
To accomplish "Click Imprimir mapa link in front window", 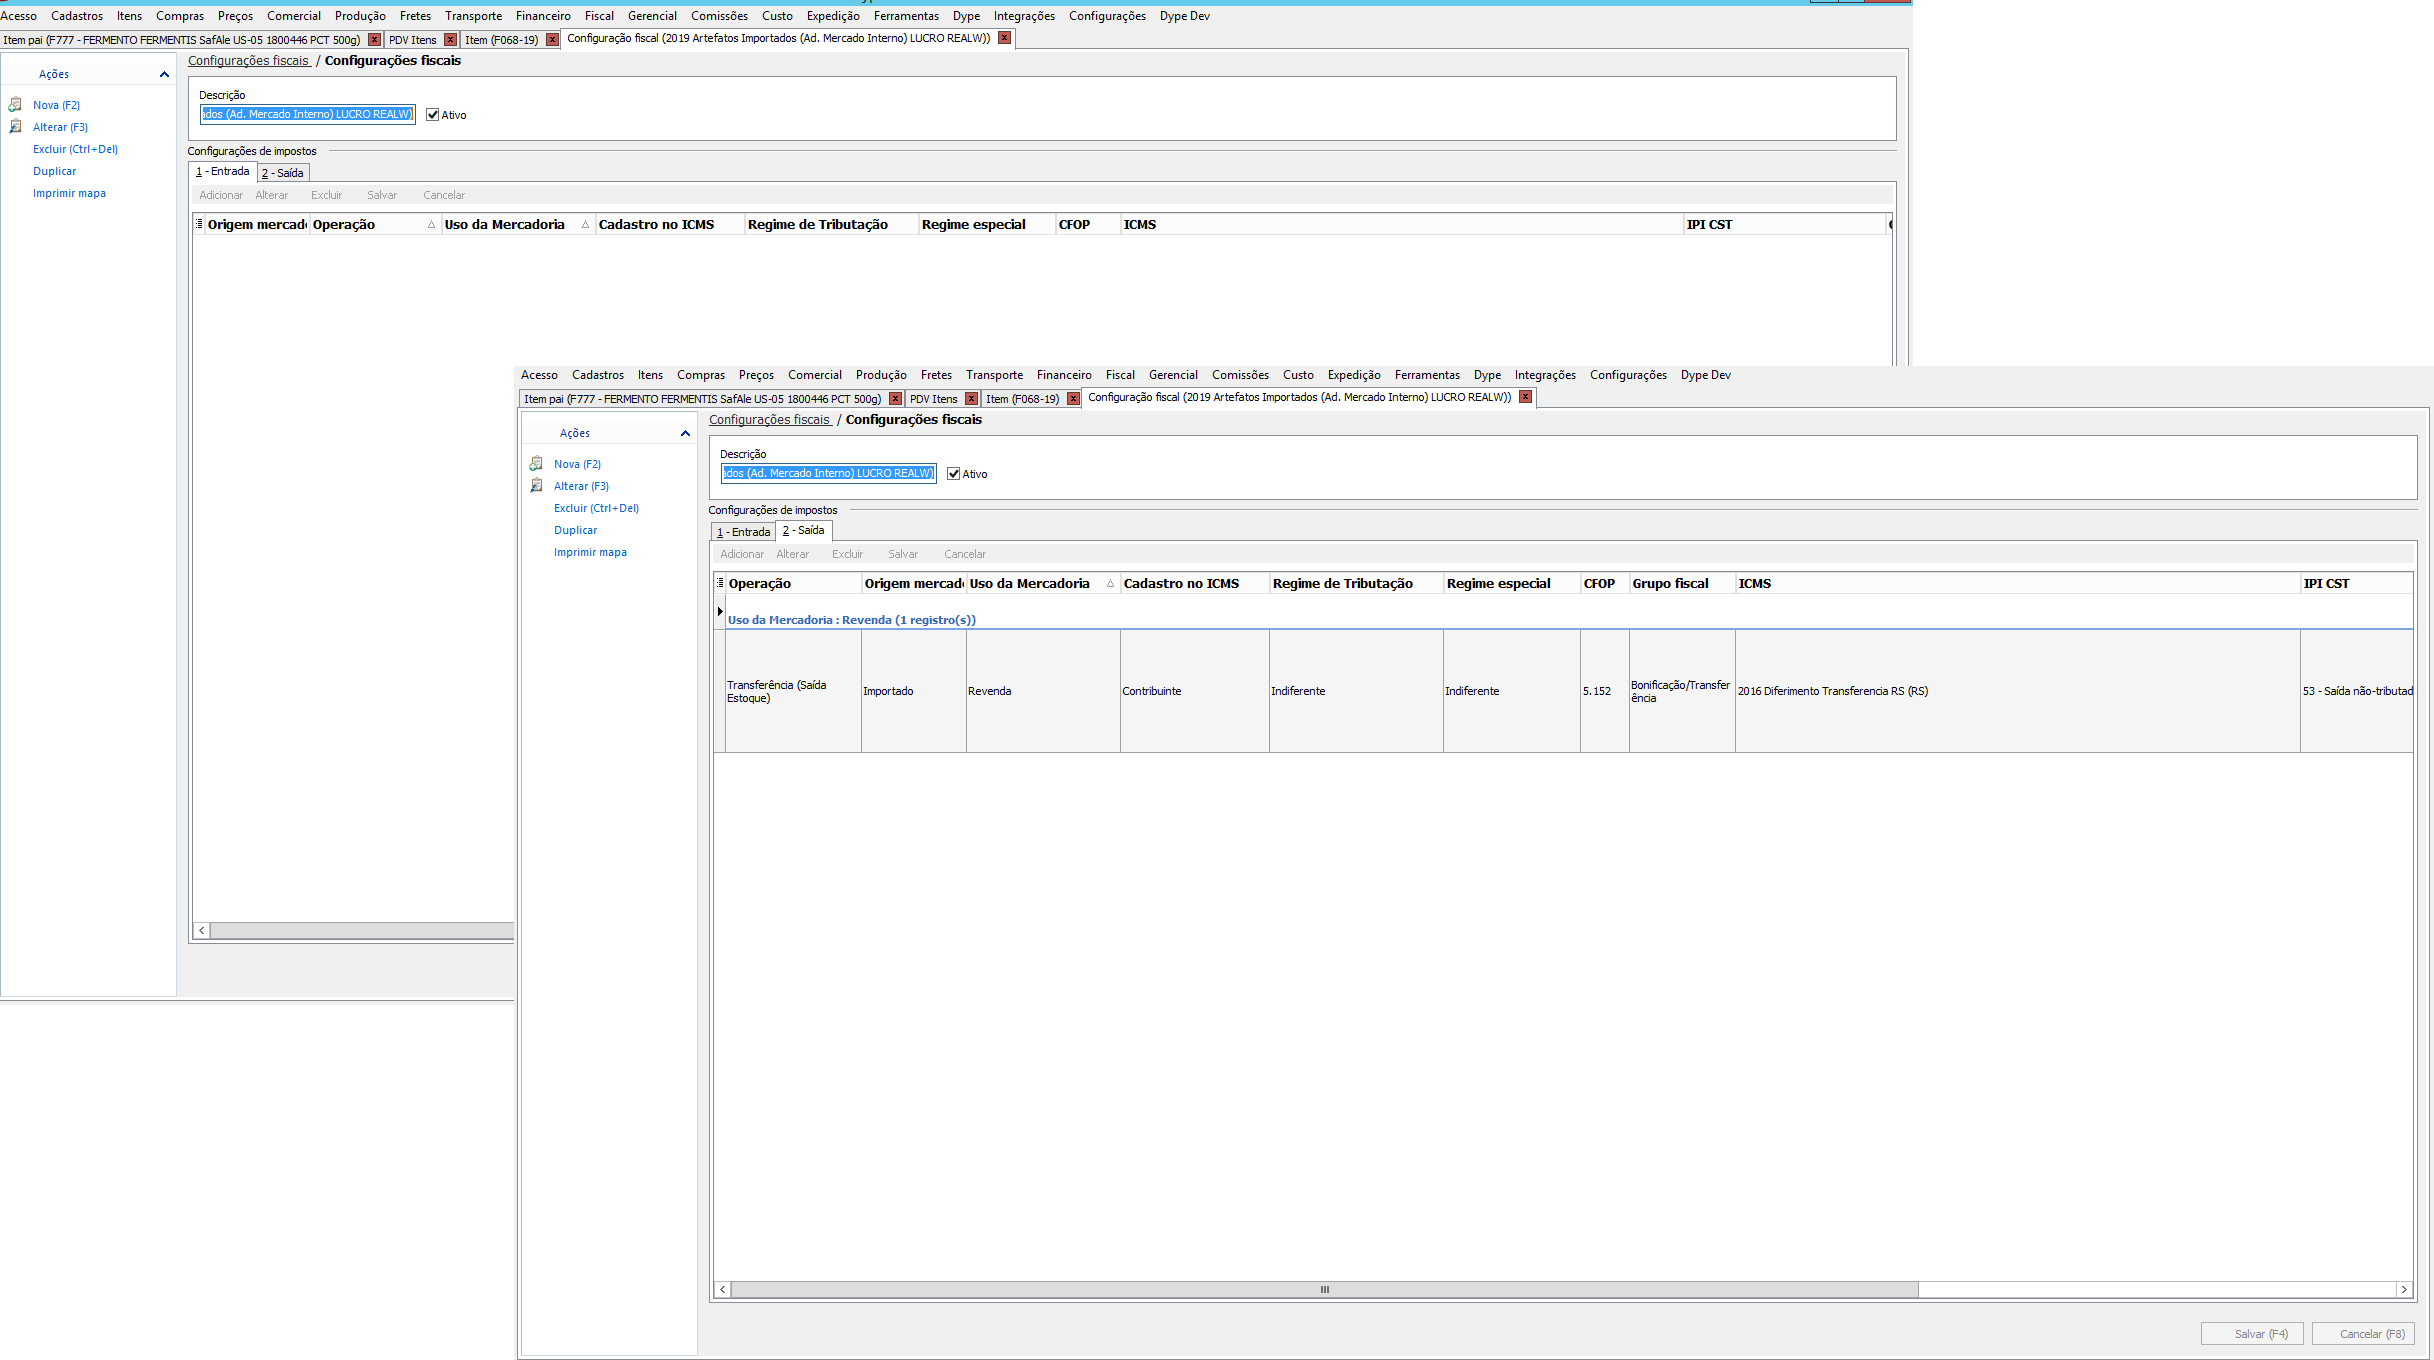I will 590,552.
